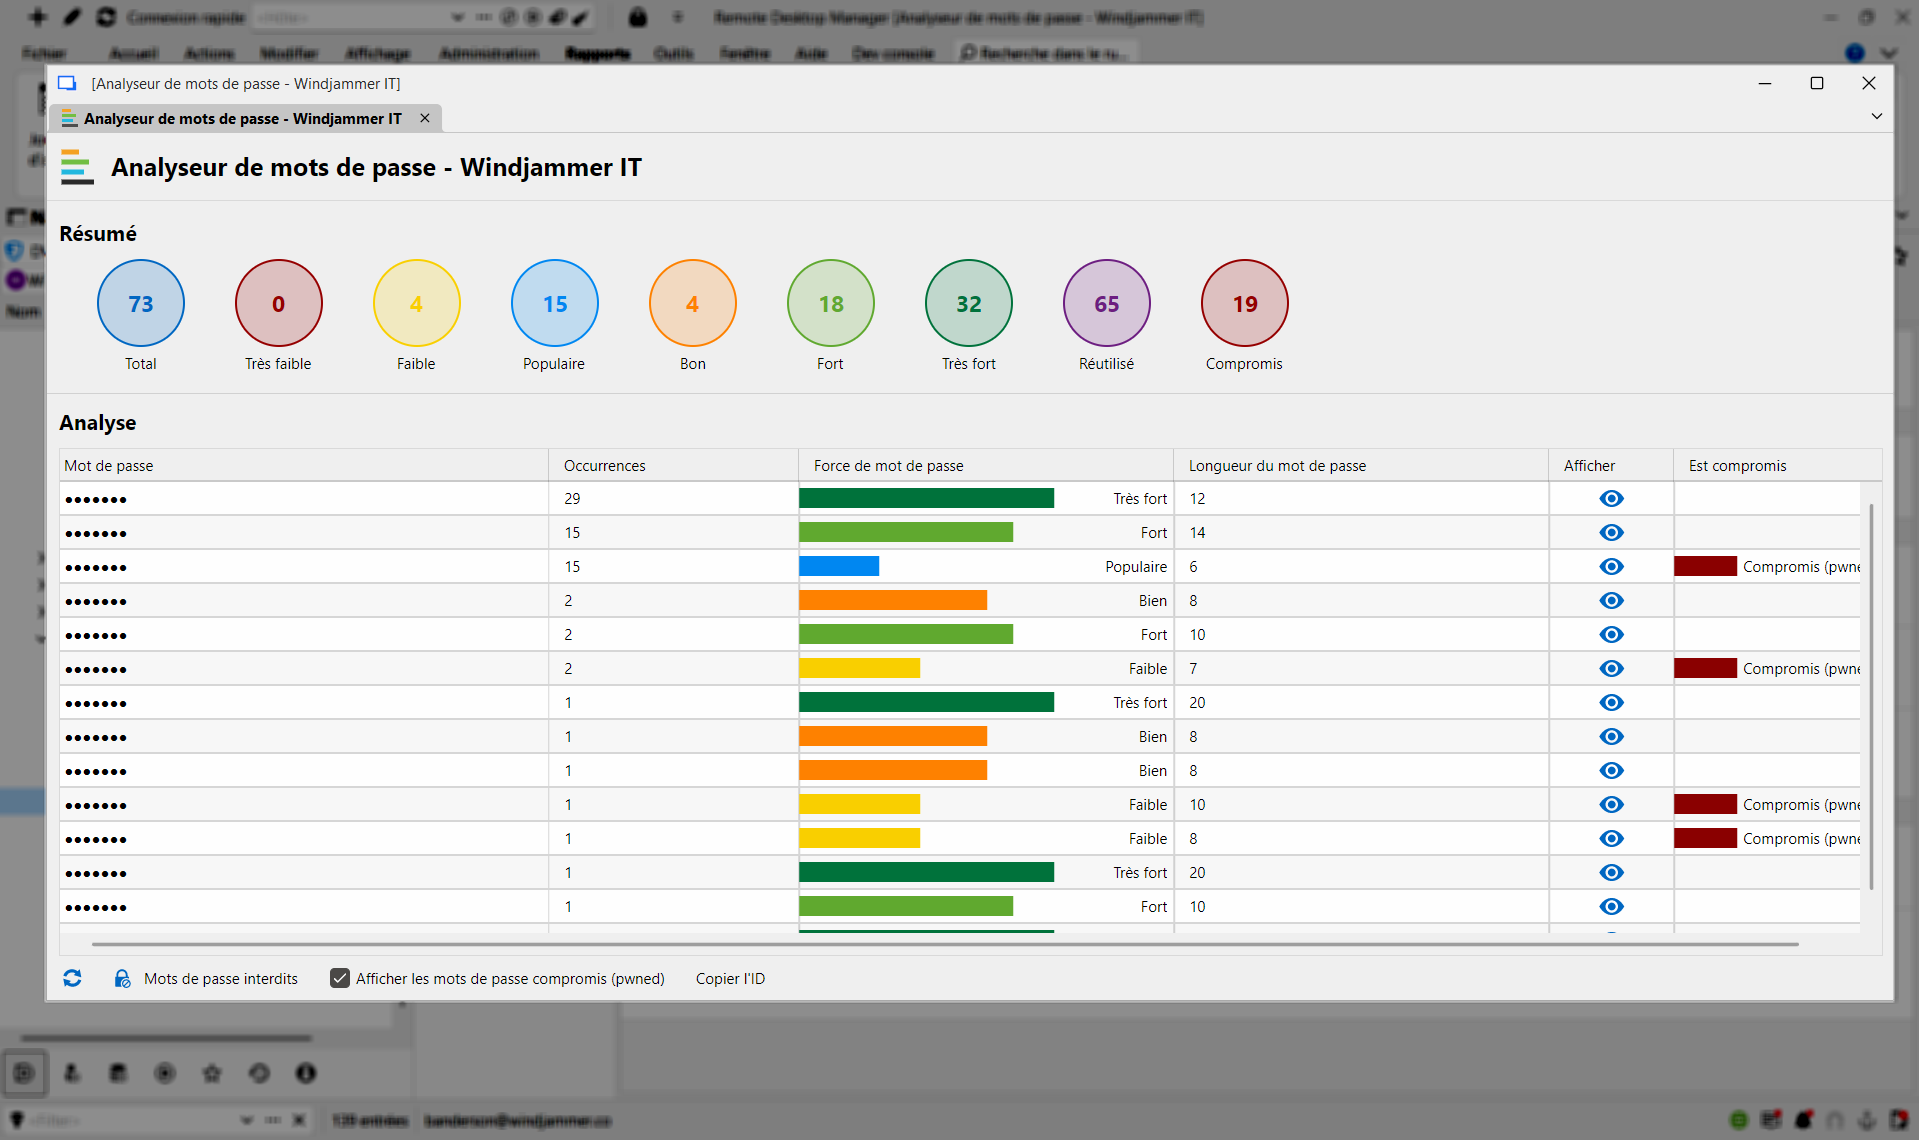
Task: Click Mots de passe interdits label
Action: tap(221, 978)
